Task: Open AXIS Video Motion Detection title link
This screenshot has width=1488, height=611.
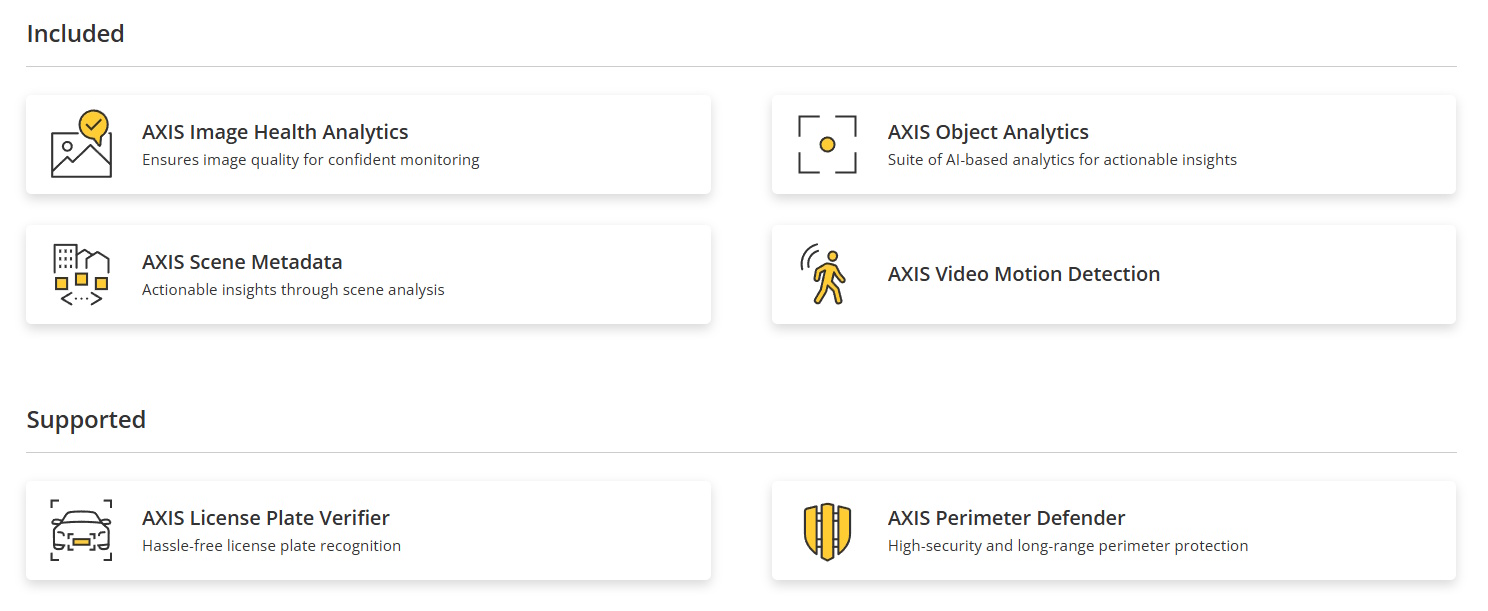Action: [x=1024, y=274]
